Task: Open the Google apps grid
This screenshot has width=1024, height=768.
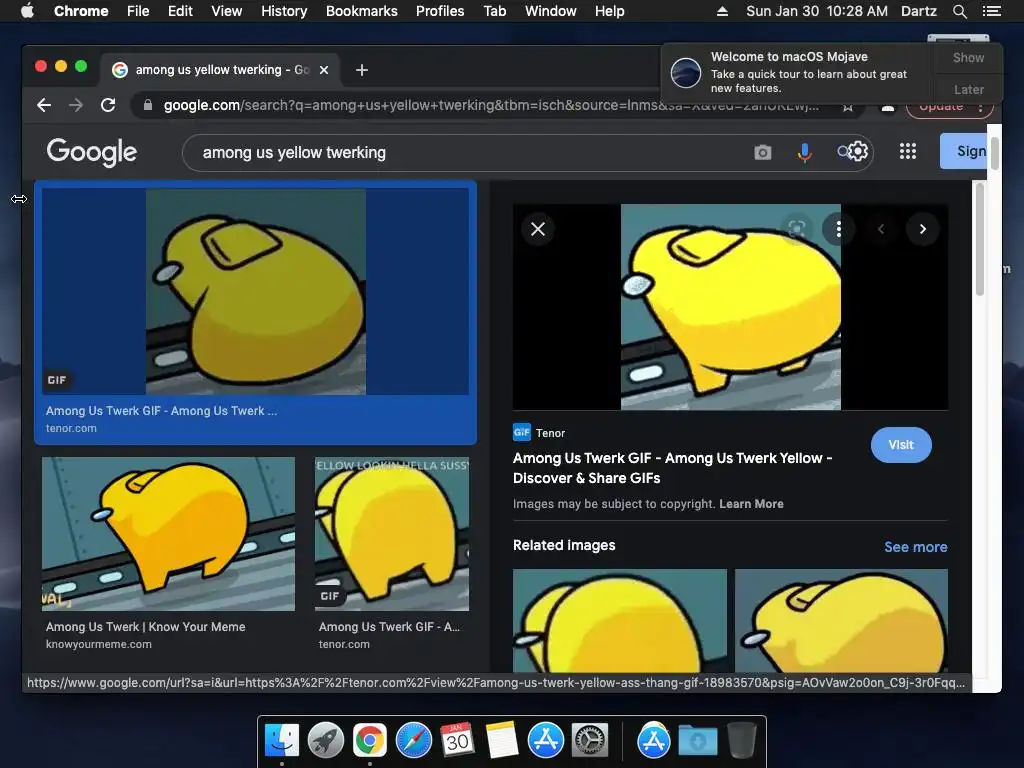Action: [908, 152]
